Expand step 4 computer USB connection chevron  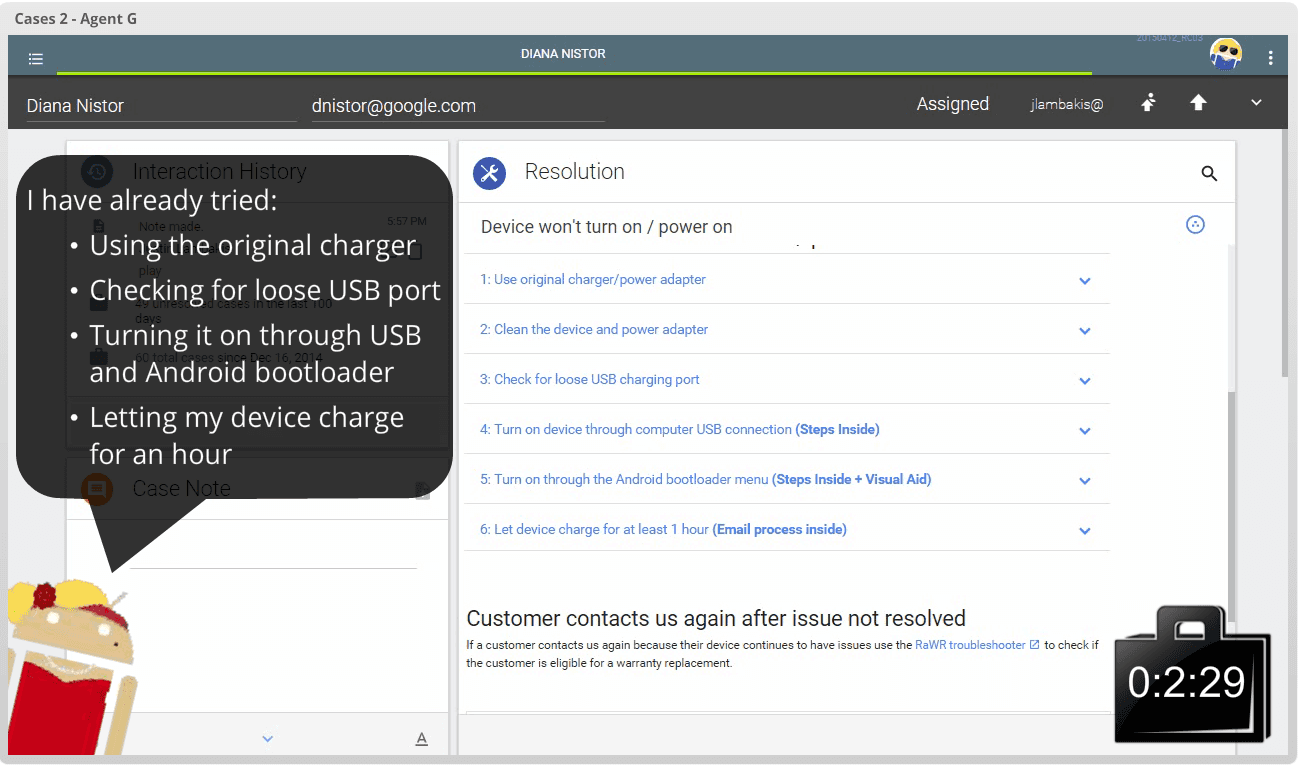click(x=1085, y=431)
